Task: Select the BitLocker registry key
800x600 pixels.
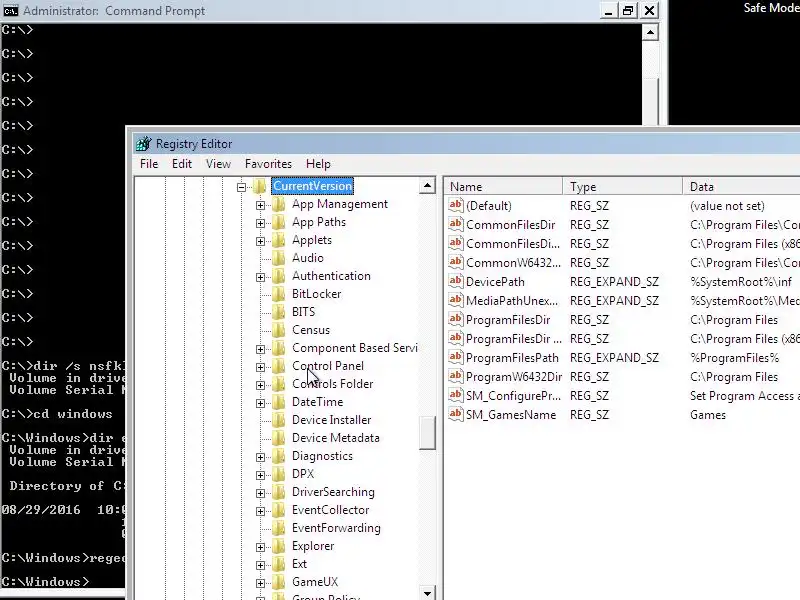Action: click(316, 294)
